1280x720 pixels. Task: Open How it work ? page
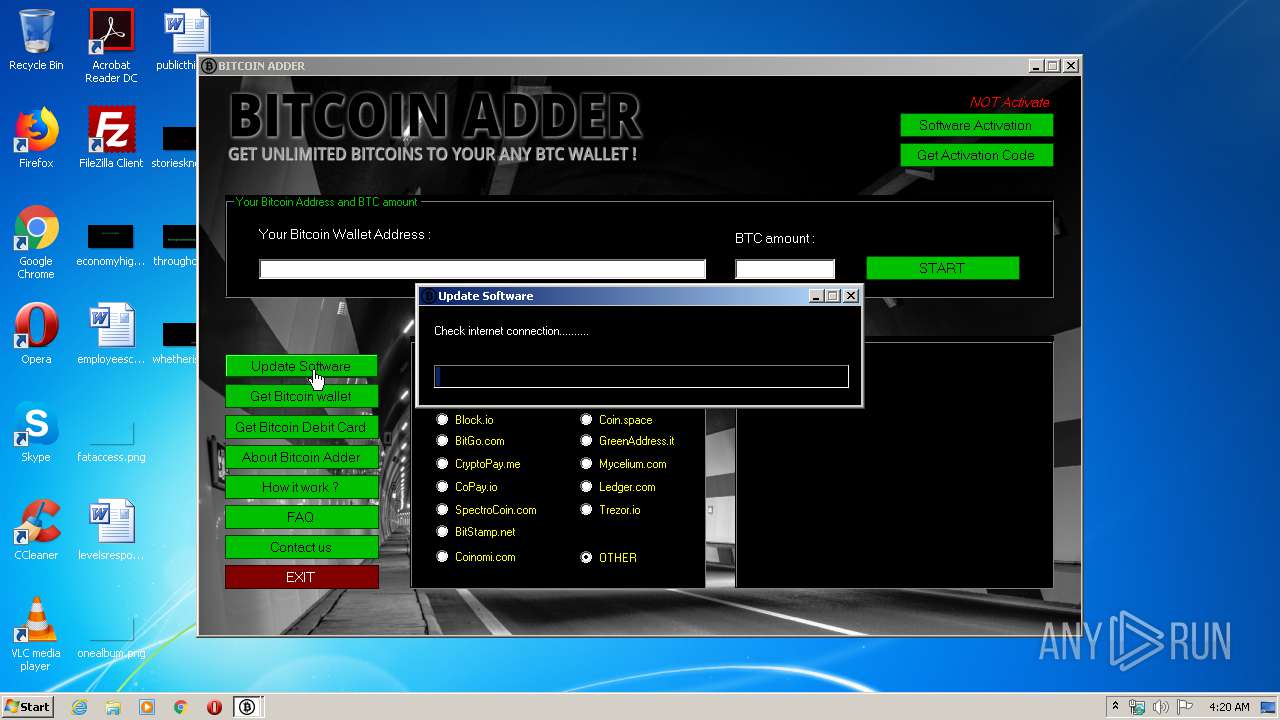(x=301, y=487)
